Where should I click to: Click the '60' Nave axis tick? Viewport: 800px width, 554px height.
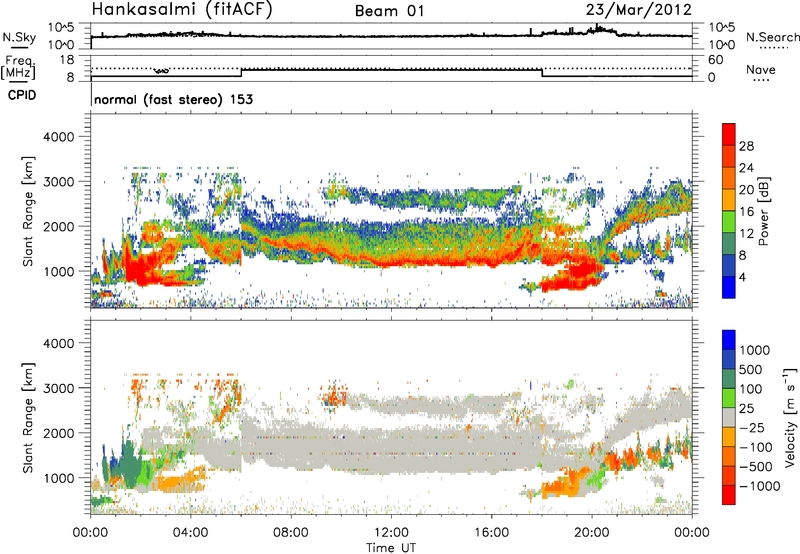715,60
